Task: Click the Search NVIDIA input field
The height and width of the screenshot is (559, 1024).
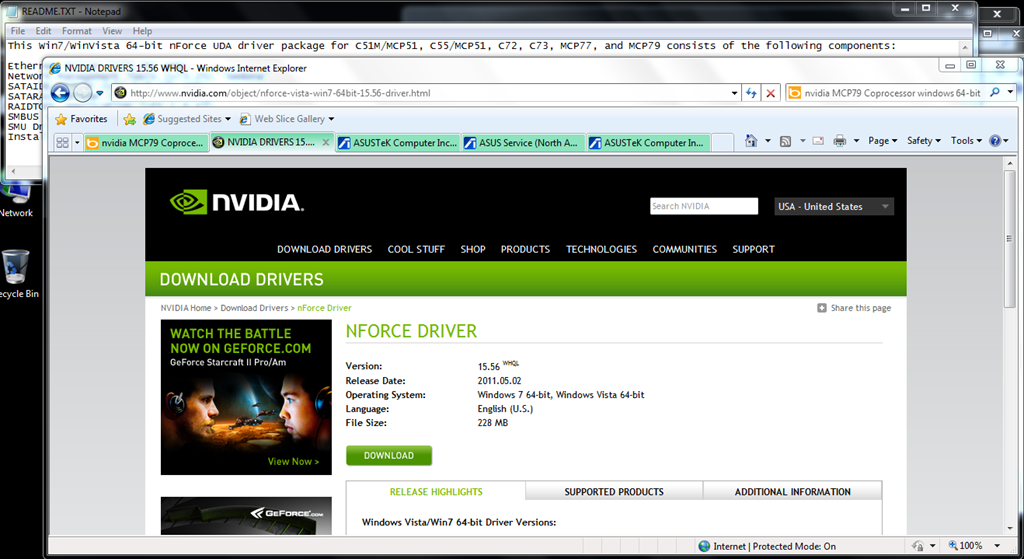Action: [x=704, y=206]
